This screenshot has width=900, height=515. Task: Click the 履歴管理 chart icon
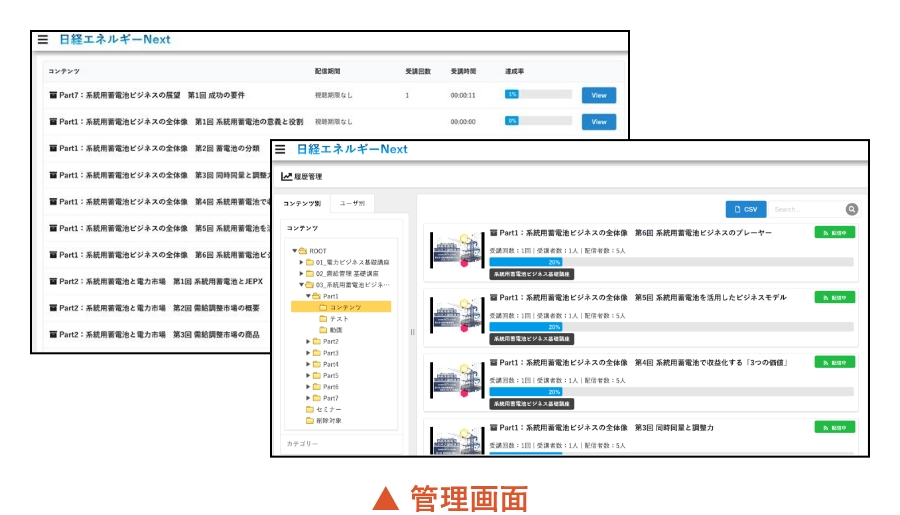point(287,177)
